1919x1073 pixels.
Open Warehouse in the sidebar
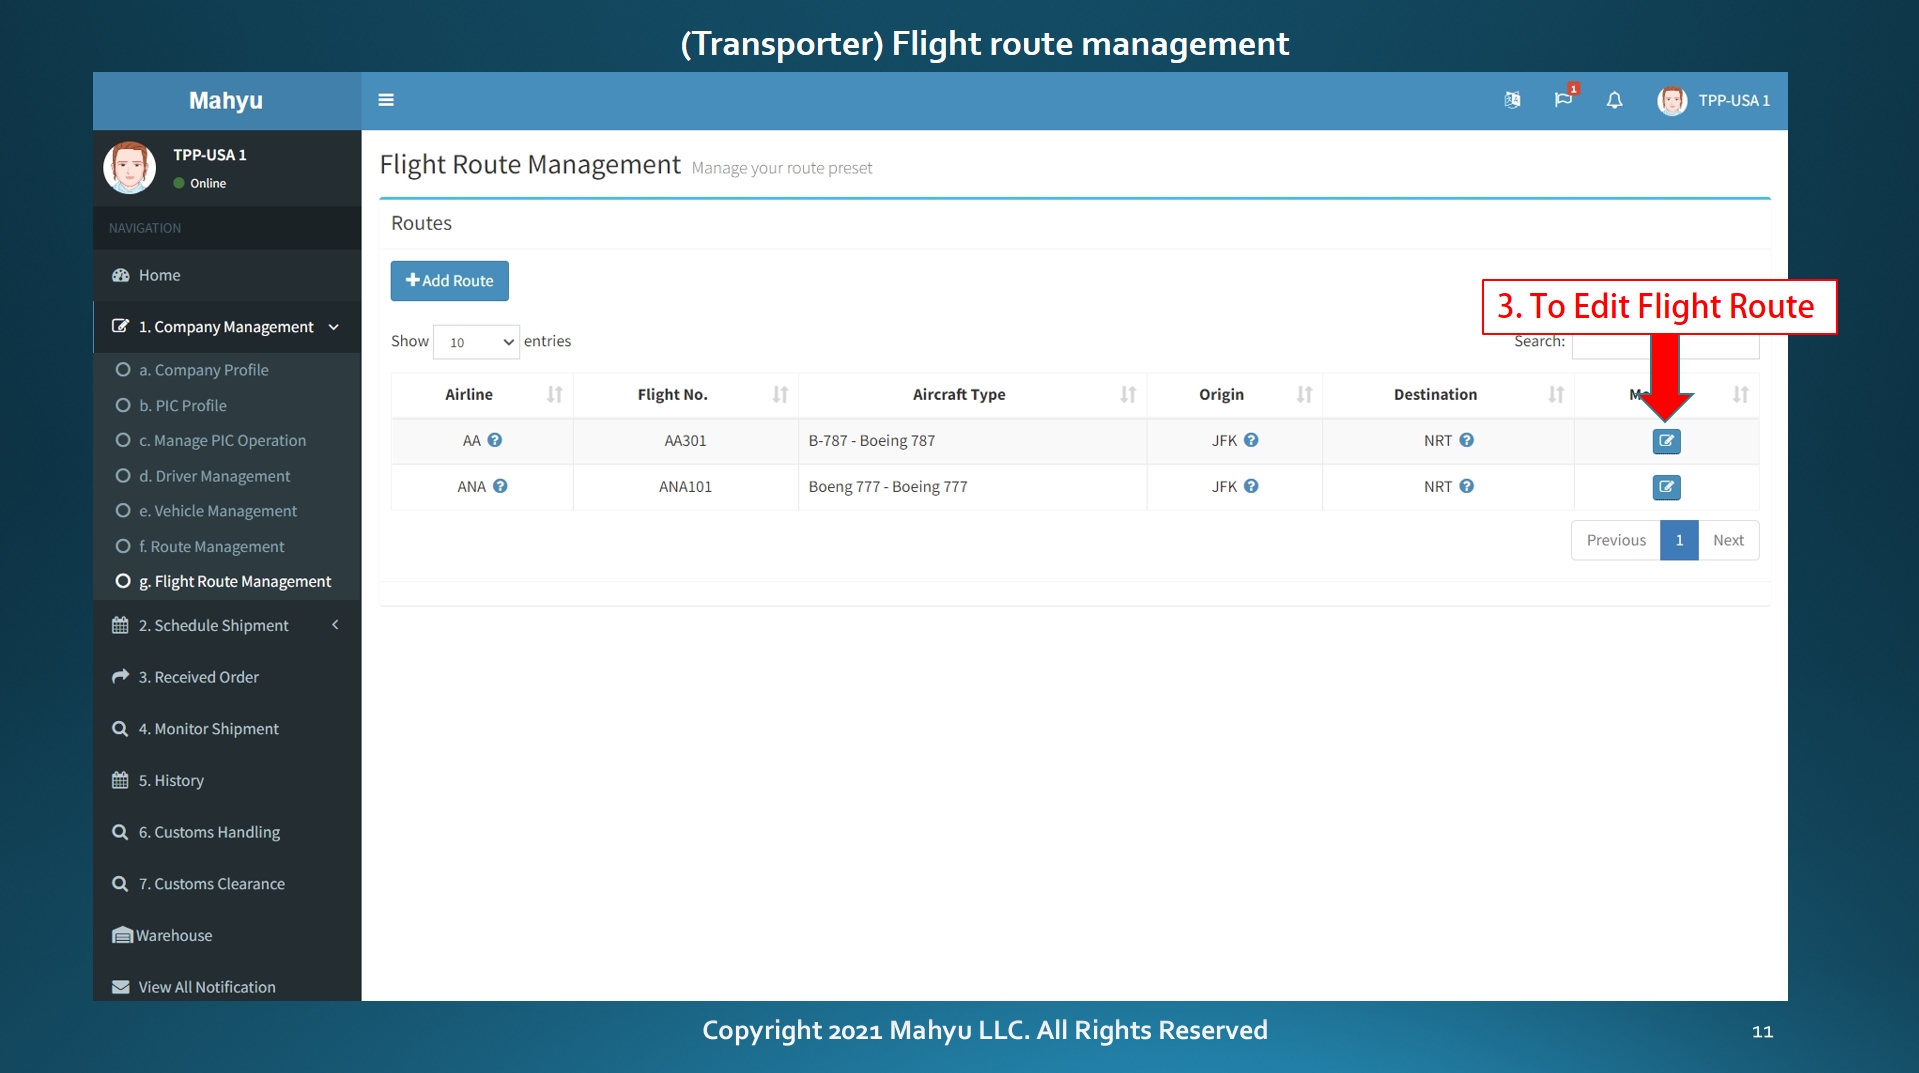[x=227, y=935]
